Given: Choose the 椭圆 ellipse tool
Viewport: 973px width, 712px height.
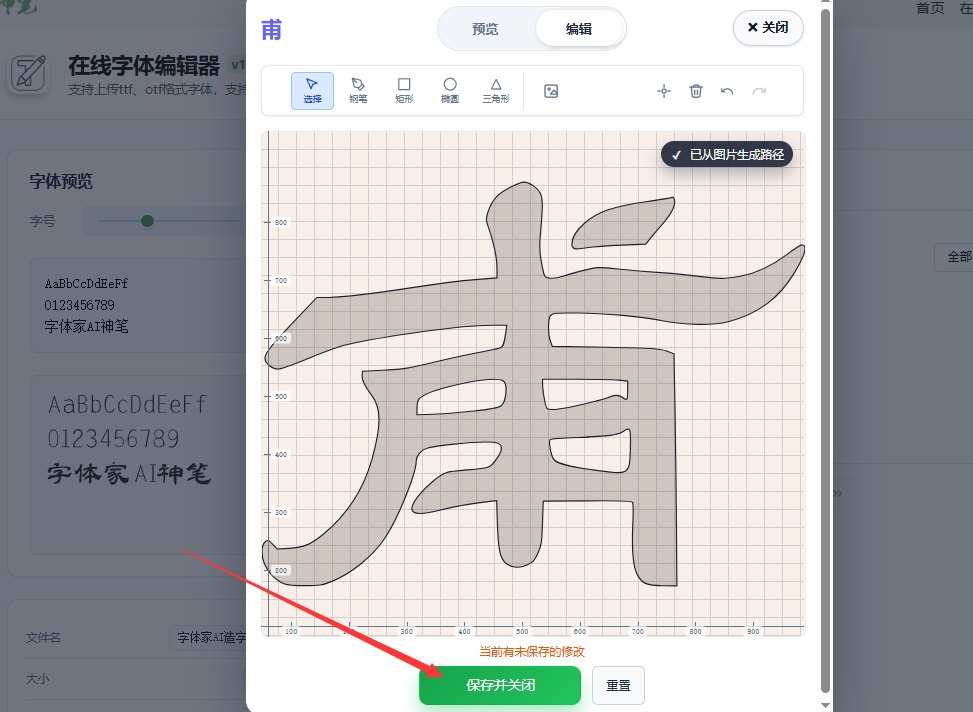Looking at the screenshot, I should (450, 90).
